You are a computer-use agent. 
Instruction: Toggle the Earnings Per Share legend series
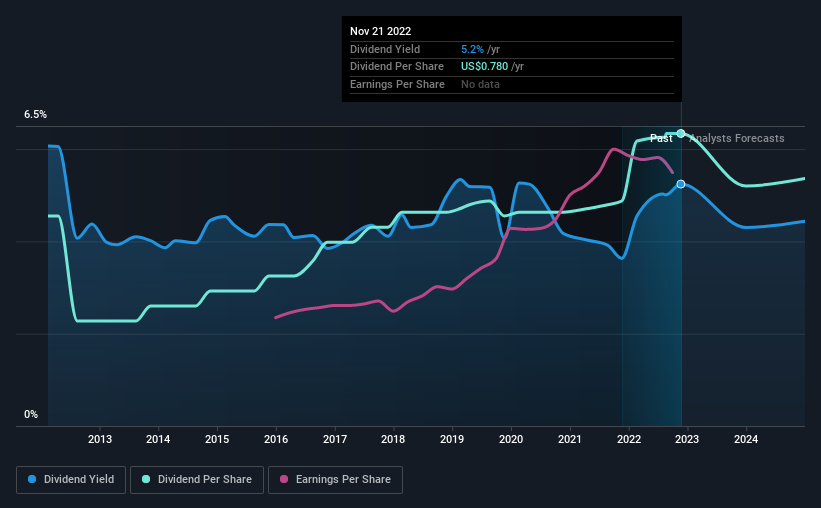pyautogui.click(x=335, y=480)
